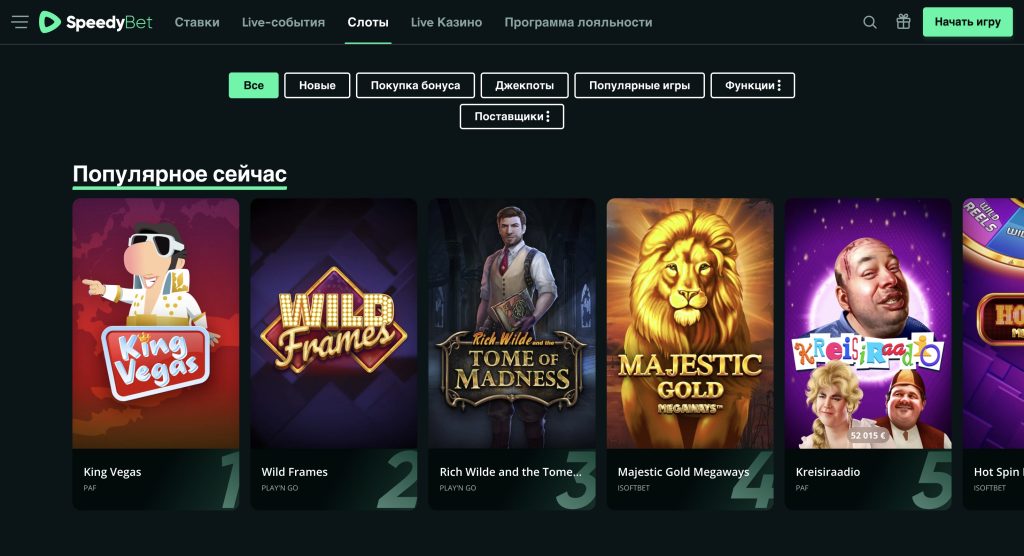
Task: Open the Majestic Gold Megaways title link
Action: (683, 472)
